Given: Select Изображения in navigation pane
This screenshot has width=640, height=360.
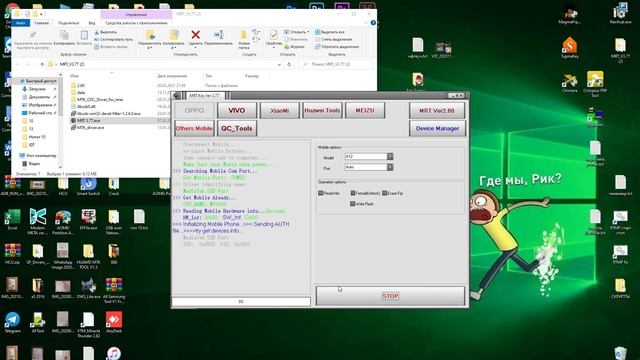Looking at the screenshot, I should (x=40, y=105).
